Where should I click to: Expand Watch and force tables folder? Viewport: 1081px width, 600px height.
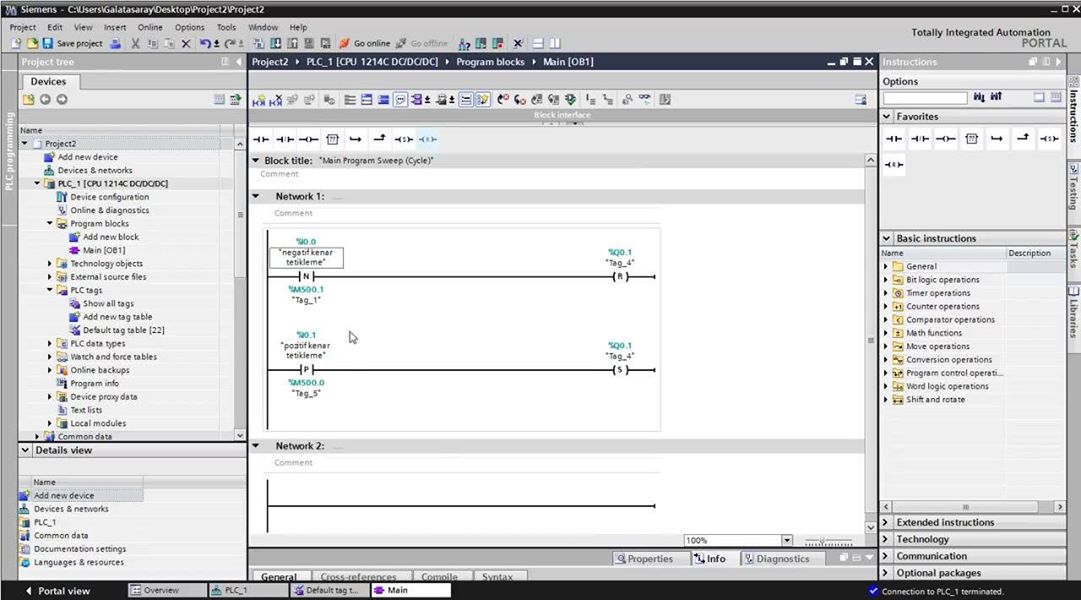pyautogui.click(x=50, y=357)
